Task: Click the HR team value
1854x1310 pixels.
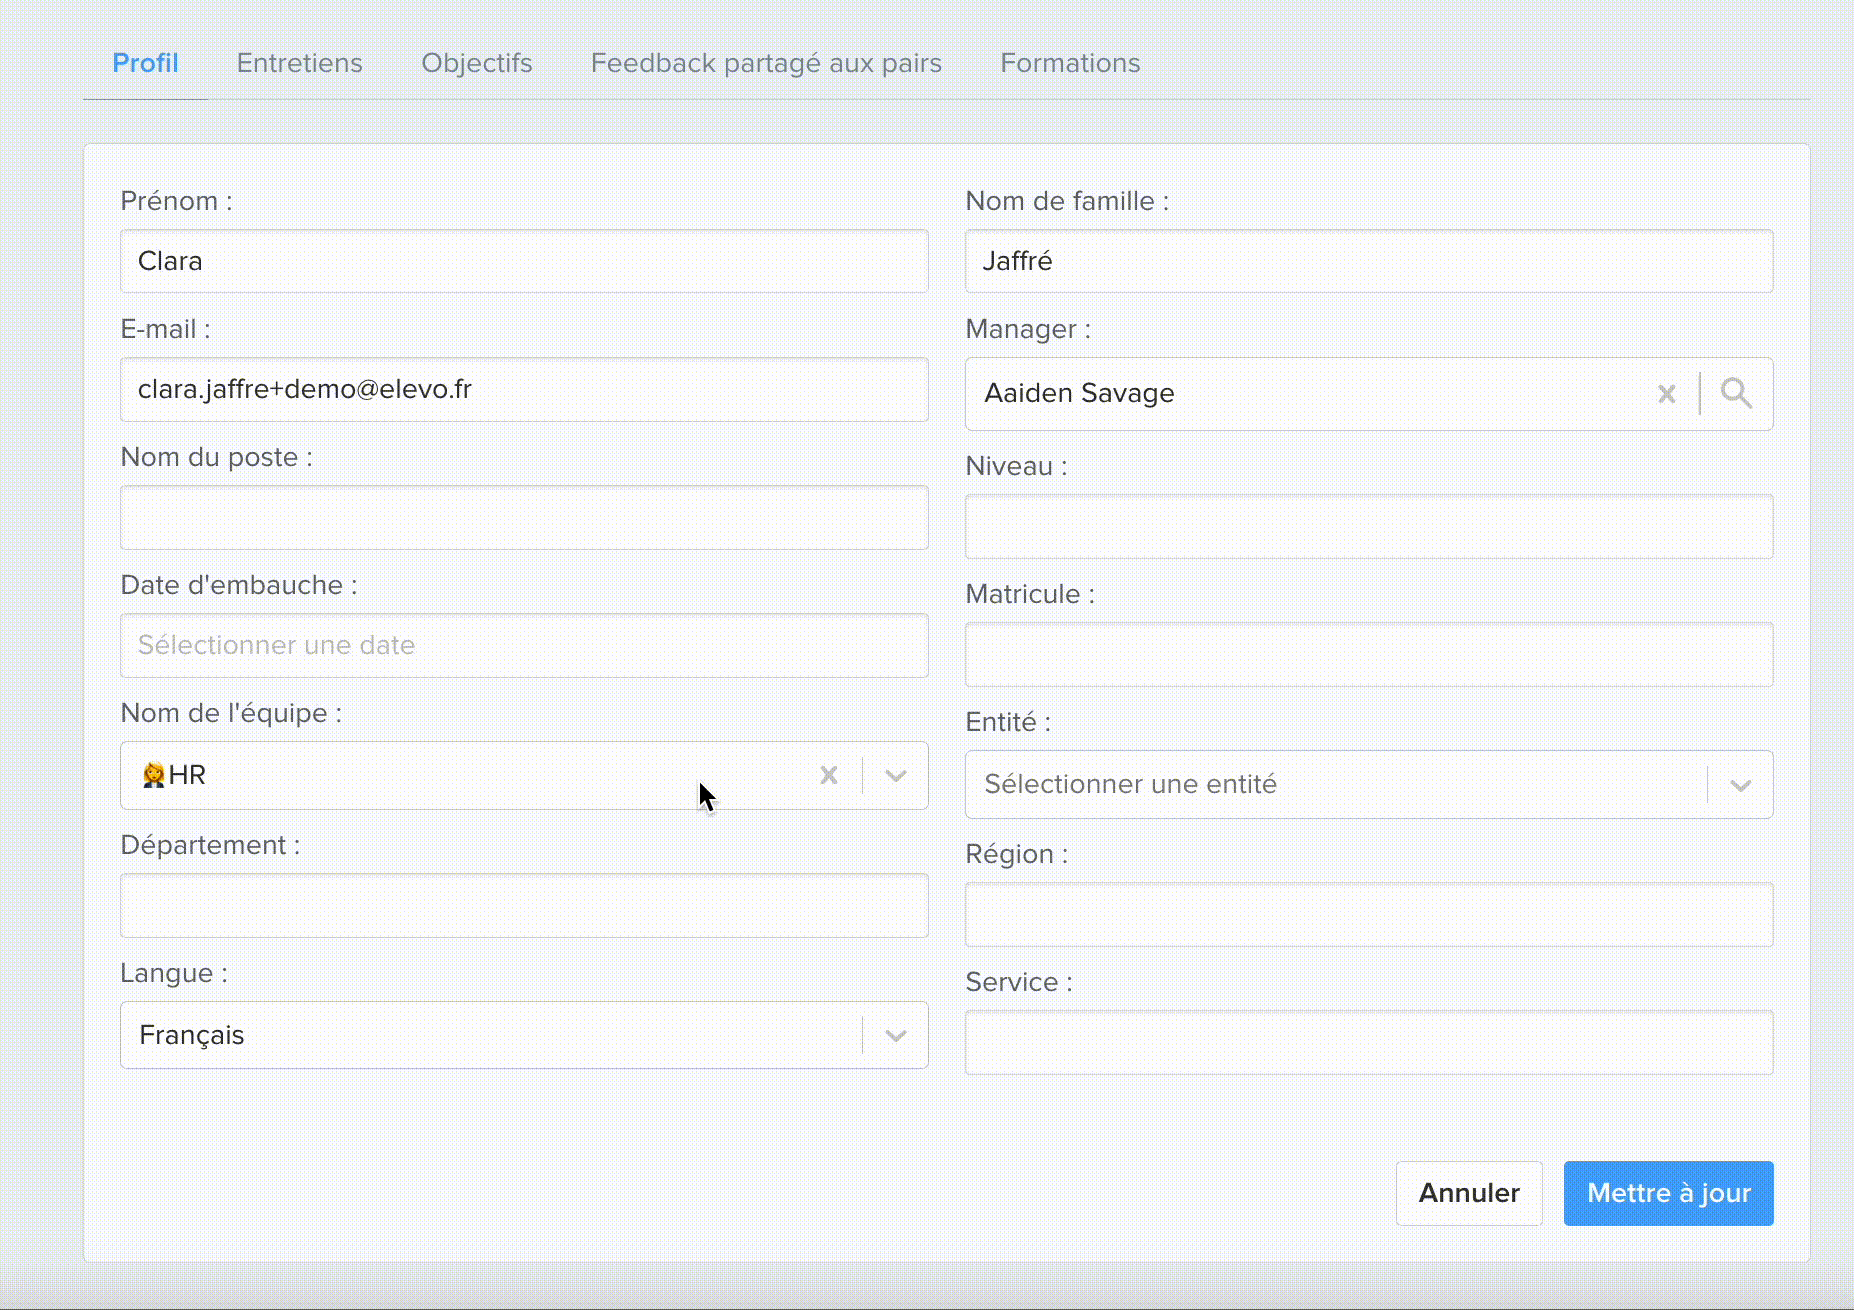Action: (174, 775)
